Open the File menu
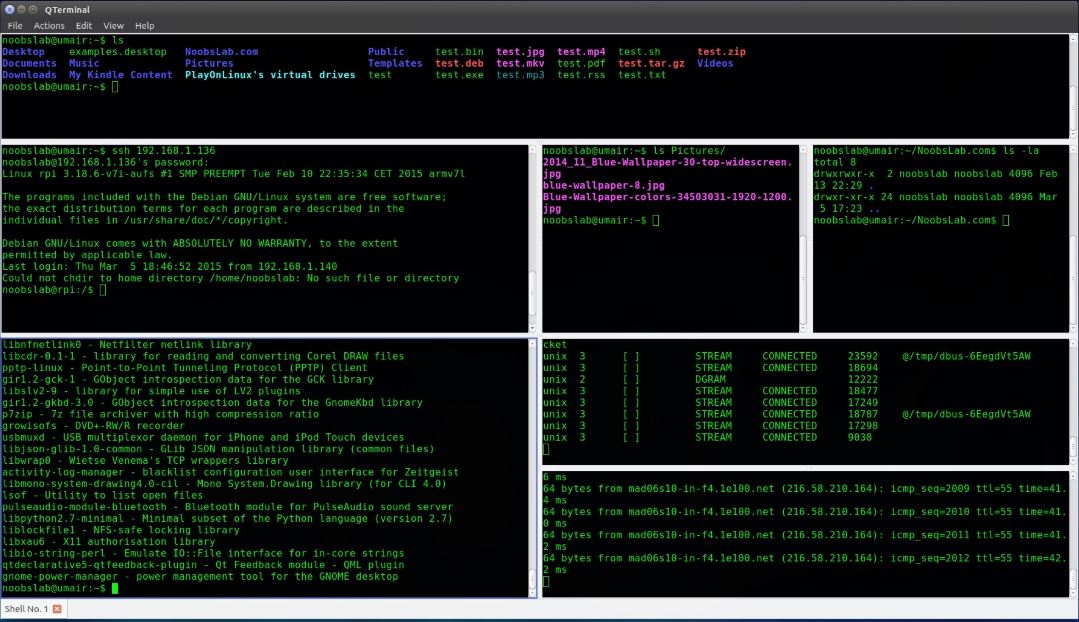The height and width of the screenshot is (622, 1079). click(x=15, y=25)
